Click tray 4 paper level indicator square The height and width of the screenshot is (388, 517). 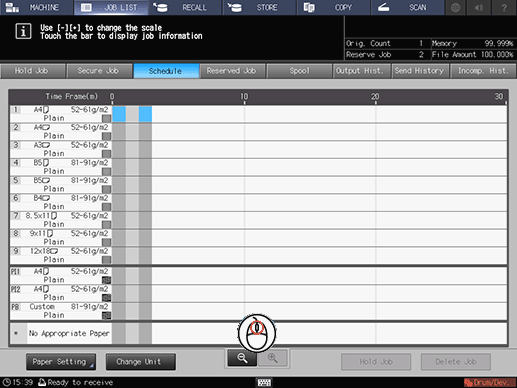(106, 172)
